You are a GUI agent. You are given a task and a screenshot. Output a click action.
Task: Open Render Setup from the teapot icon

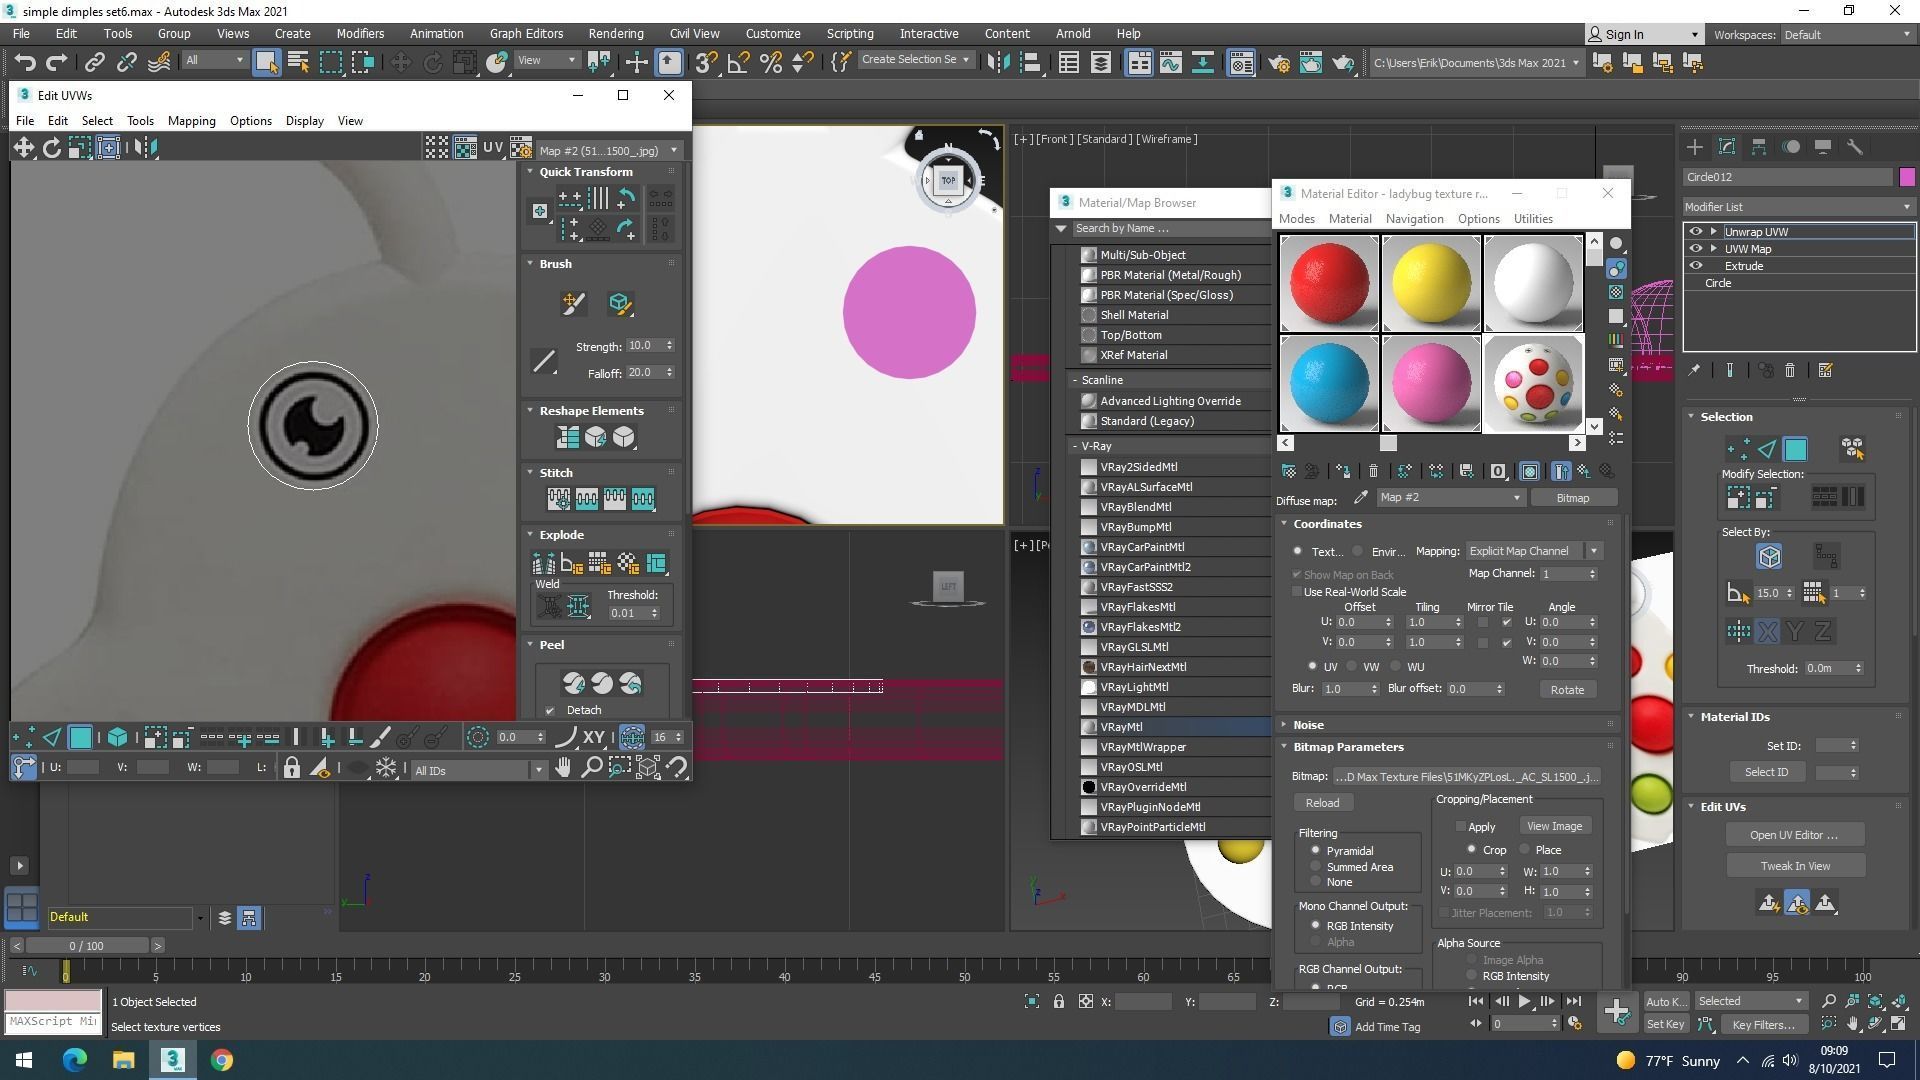click(x=1279, y=63)
